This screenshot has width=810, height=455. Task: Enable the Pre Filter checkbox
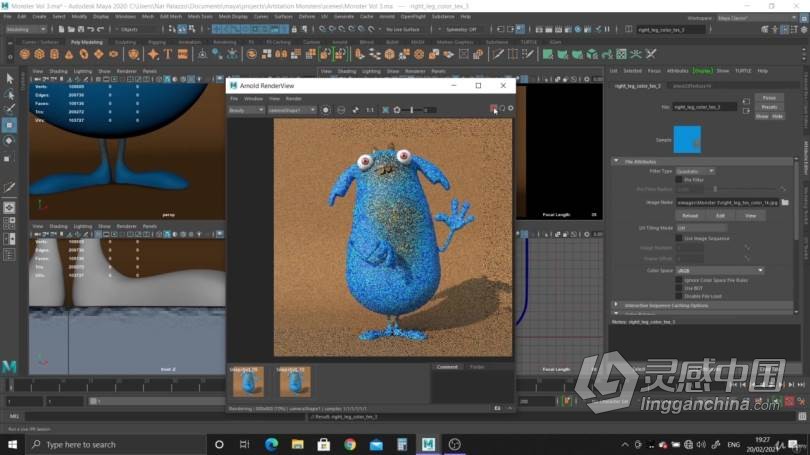pyautogui.click(x=679, y=180)
